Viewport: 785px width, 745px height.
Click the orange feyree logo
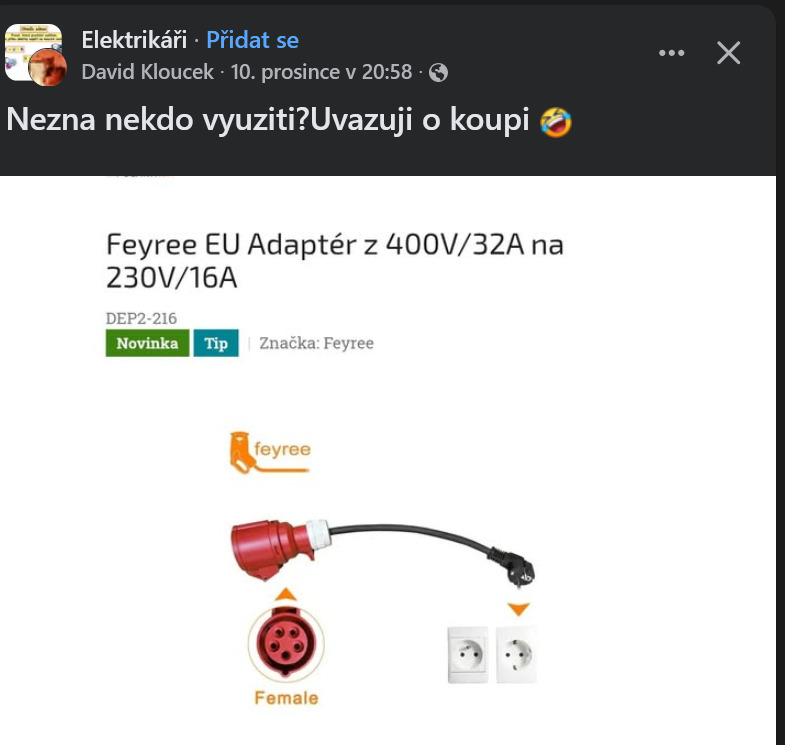click(x=270, y=452)
